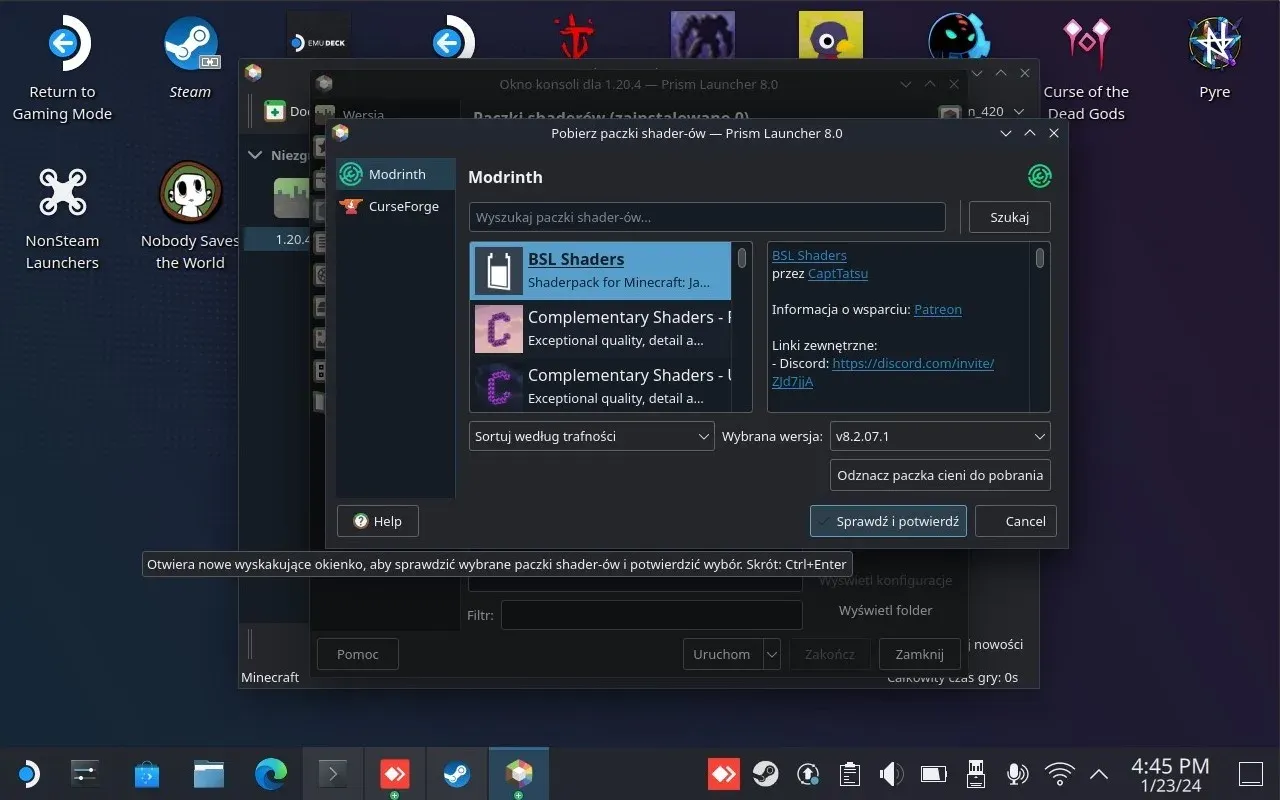Select the Nobody Saves the World icon
The height and width of the screenshot is (800, 1280).
(x=190, y=217)
